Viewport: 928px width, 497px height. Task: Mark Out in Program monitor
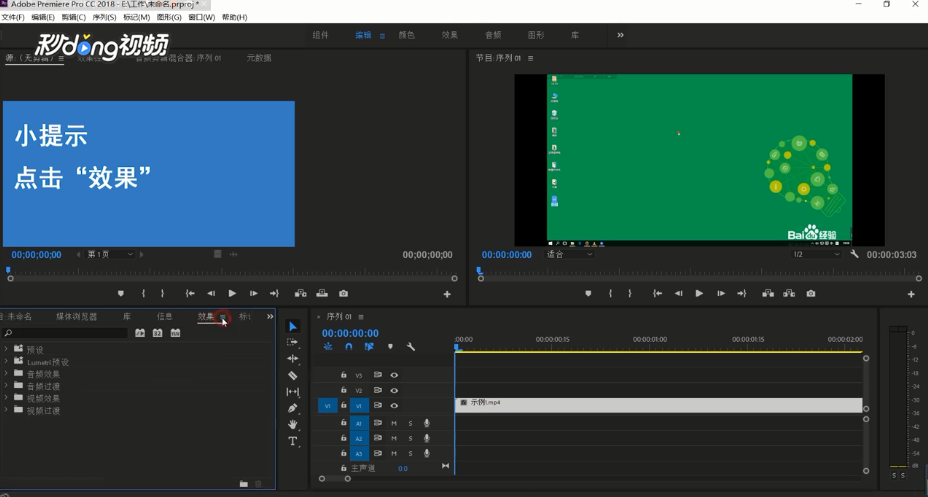pos(630,293)
